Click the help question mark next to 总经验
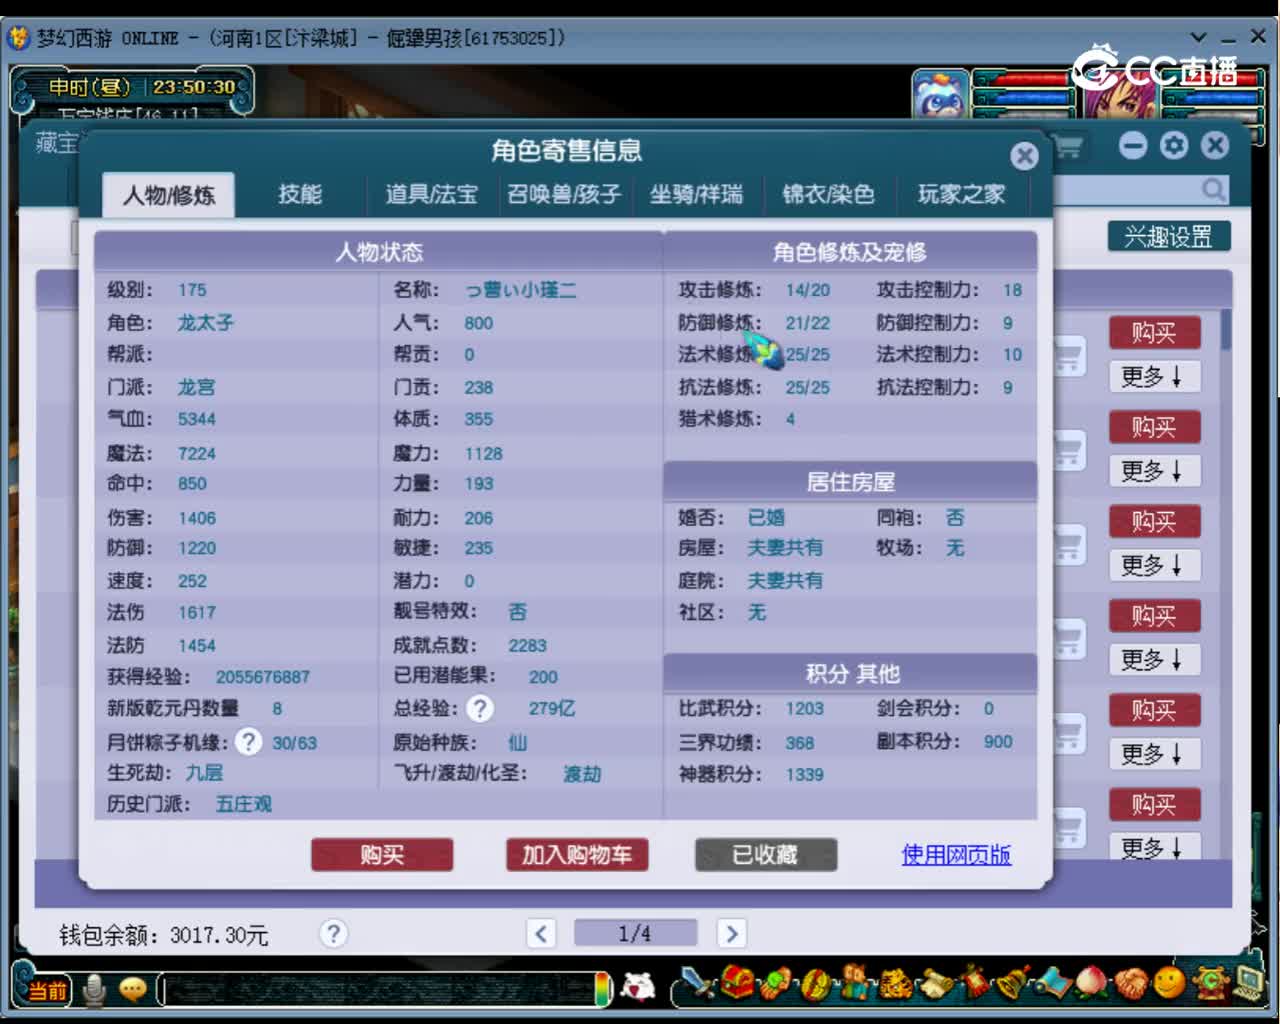Viewport: 1280px width, 1024px height. click(x=480, y=709)
